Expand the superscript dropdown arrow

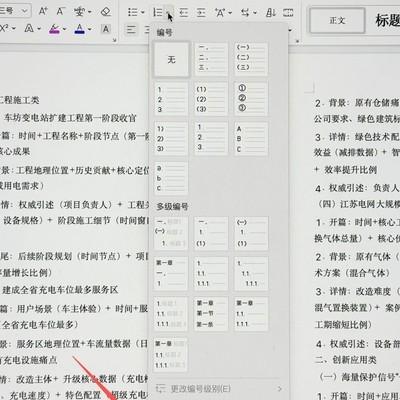pyautogui.click(x=14, y=29)
